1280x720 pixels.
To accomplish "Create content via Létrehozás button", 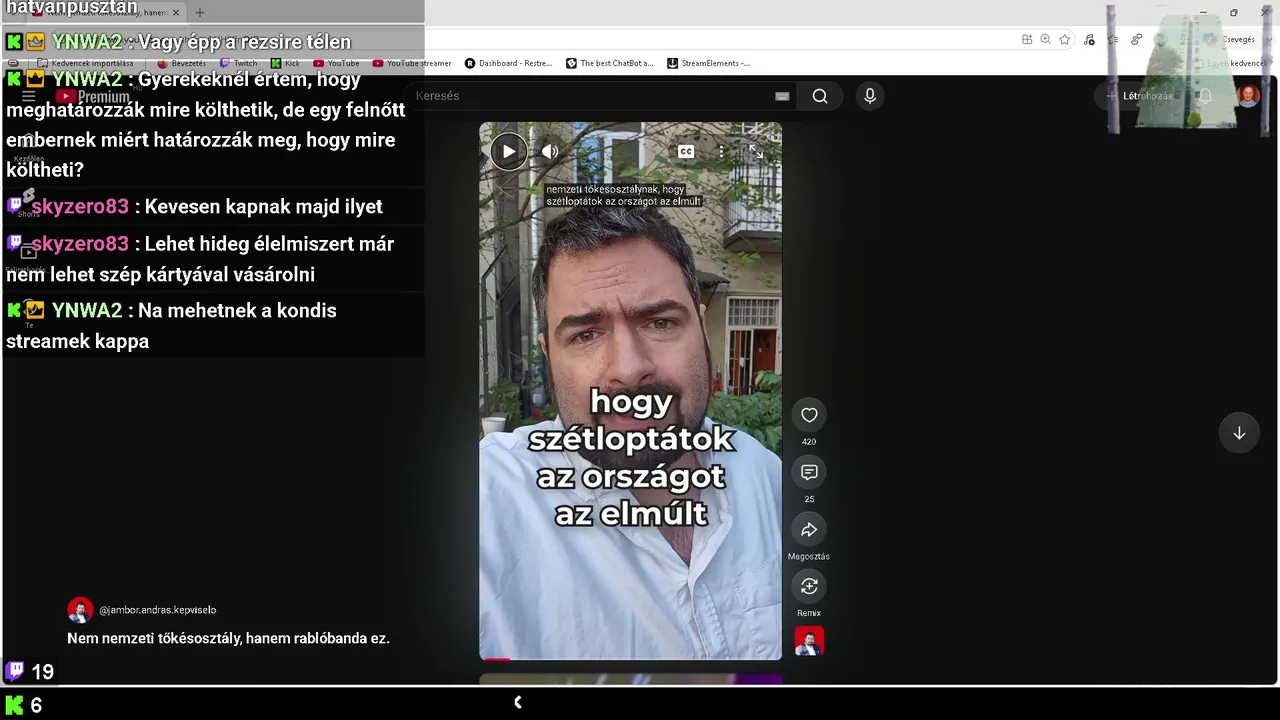I will 1139,96.
